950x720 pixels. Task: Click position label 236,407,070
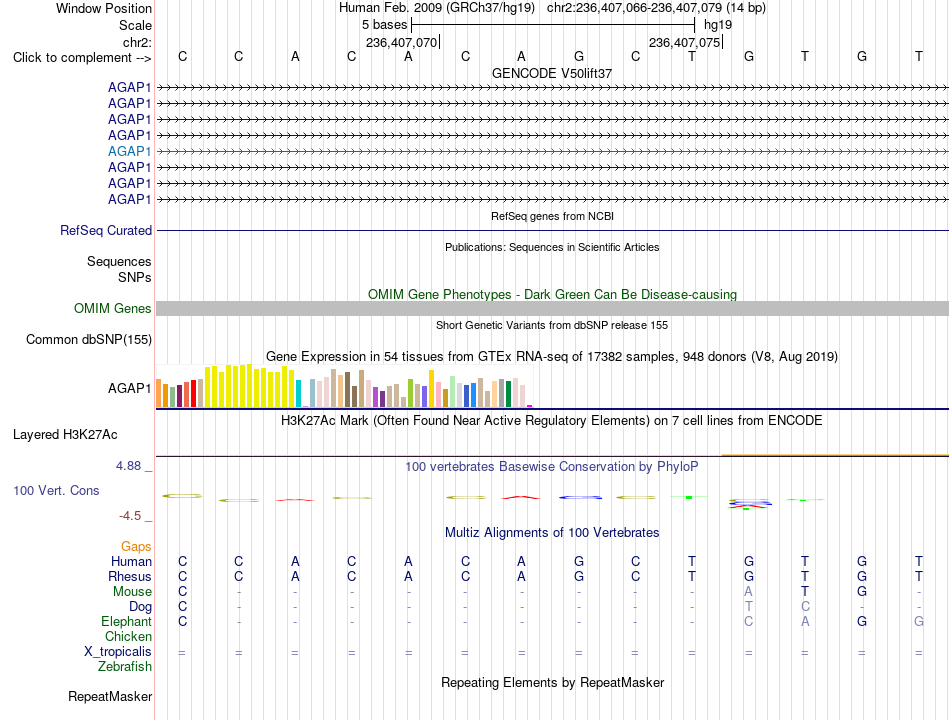[x=402, y=42]
